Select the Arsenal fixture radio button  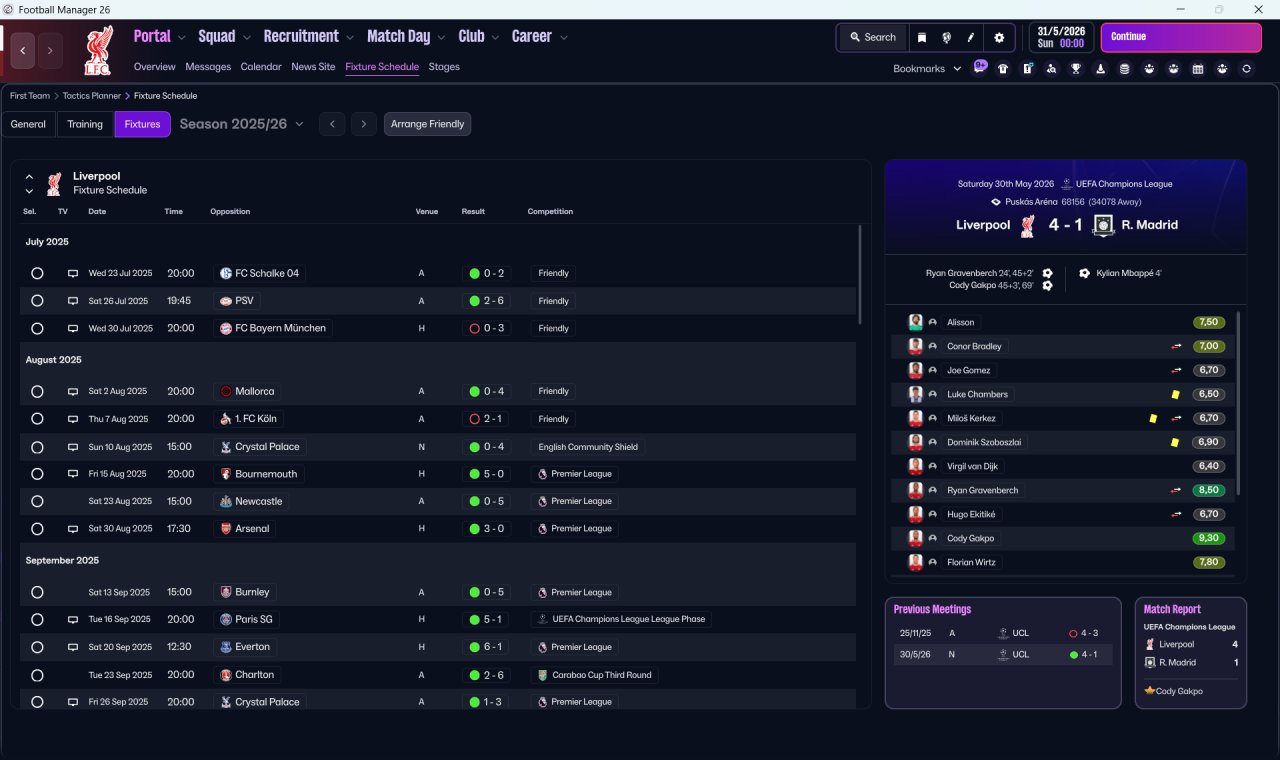coord(37,529)
